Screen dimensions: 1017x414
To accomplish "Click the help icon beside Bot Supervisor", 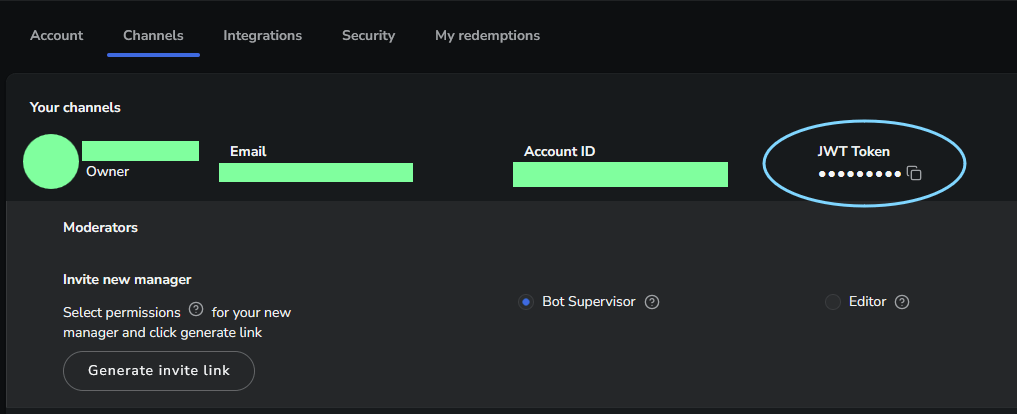I will (x=652, y=302).
